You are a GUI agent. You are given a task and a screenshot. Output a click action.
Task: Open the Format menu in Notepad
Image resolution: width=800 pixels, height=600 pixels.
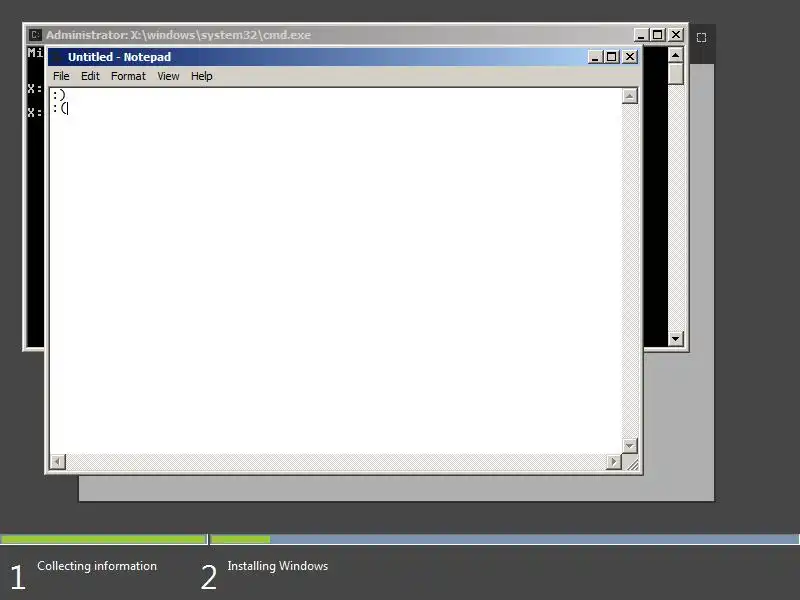pyautogui.click(x=128, y=76)
